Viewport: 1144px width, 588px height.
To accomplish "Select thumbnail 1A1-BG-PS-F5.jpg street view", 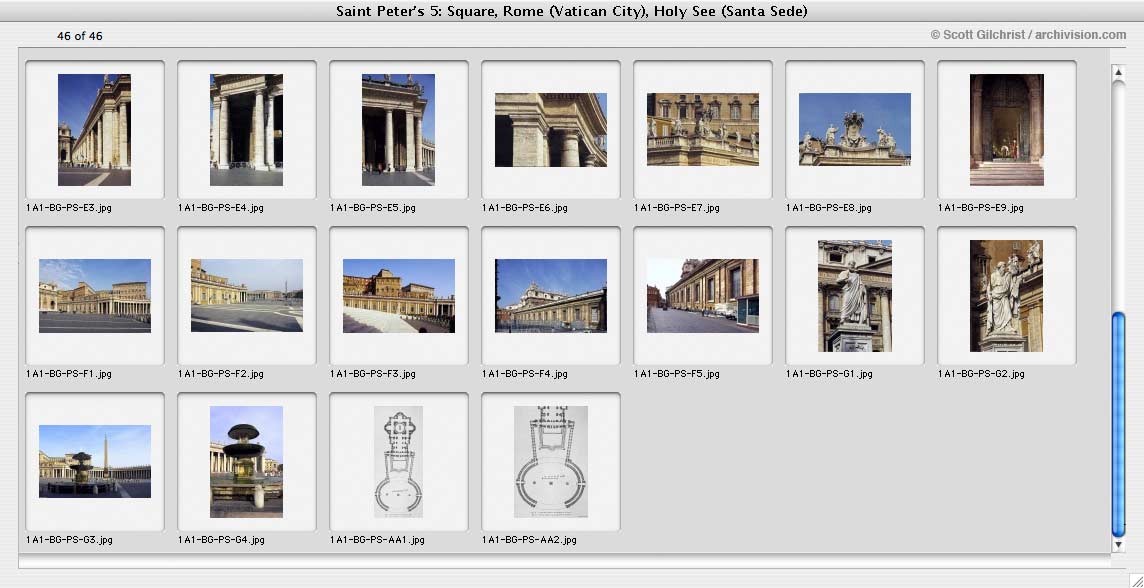I will point(703,295).
